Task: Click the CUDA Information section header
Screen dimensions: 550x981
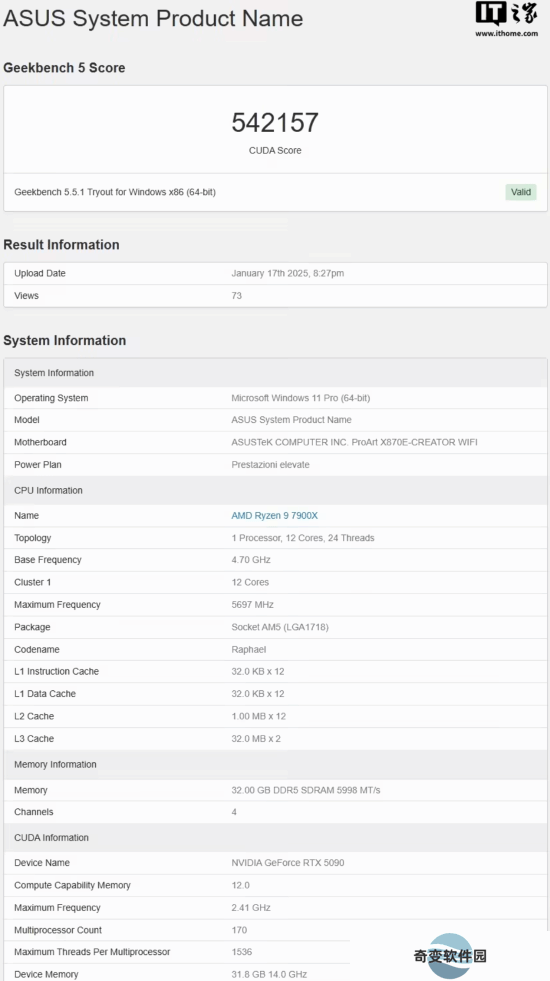Action: (275, 838)
